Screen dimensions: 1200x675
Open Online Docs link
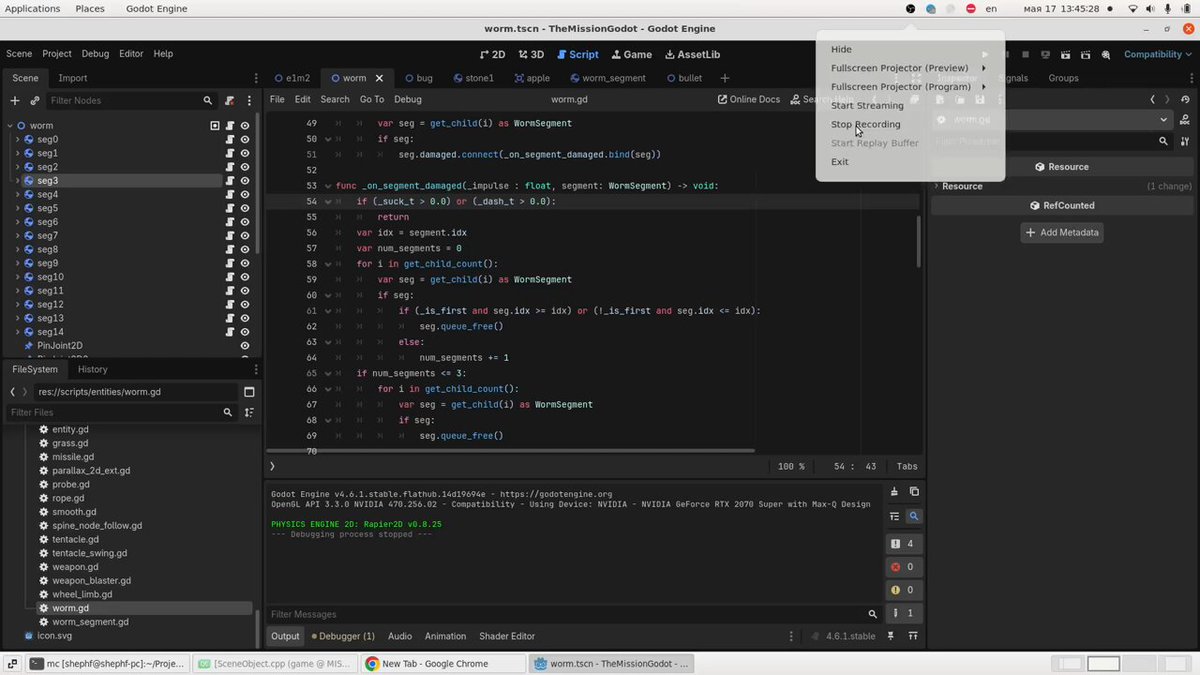749,99
